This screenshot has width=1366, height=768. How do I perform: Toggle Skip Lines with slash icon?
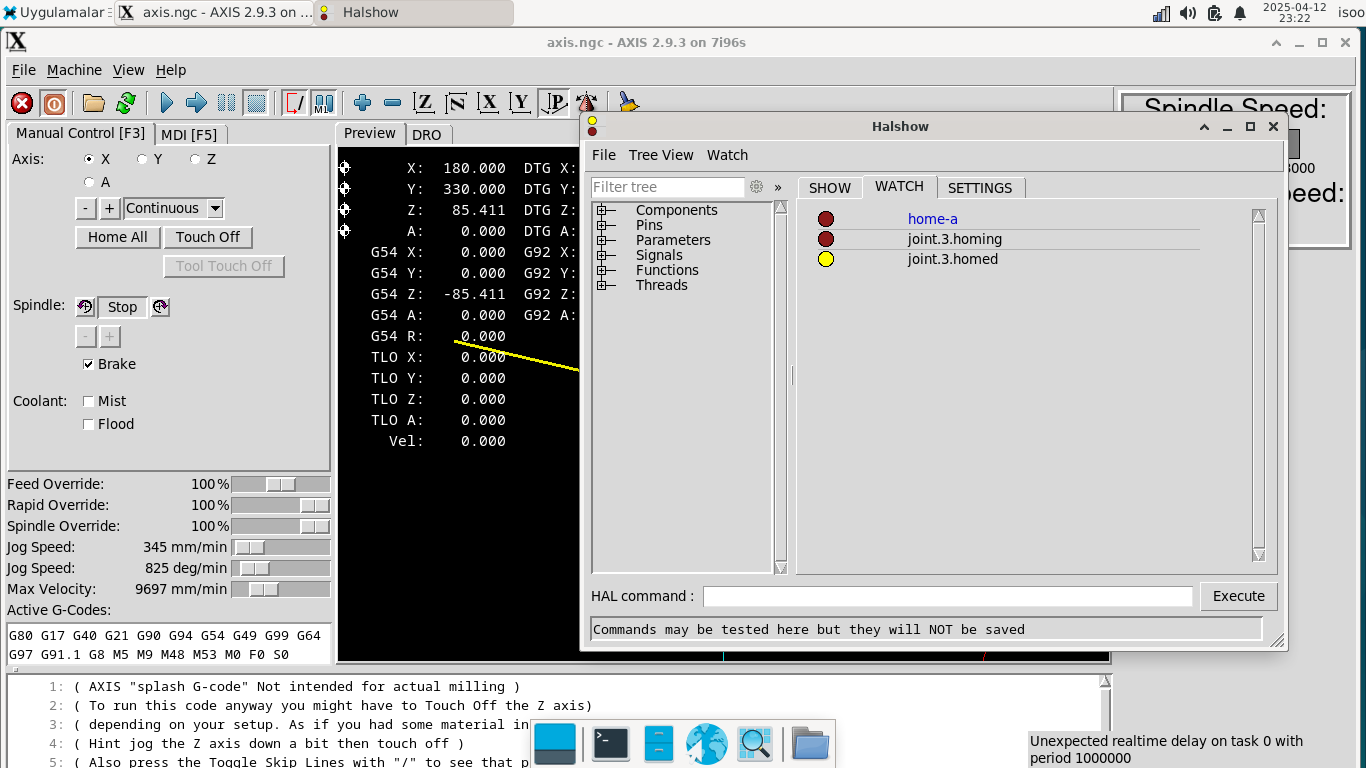pyautogui.click(x=295, y=103)
